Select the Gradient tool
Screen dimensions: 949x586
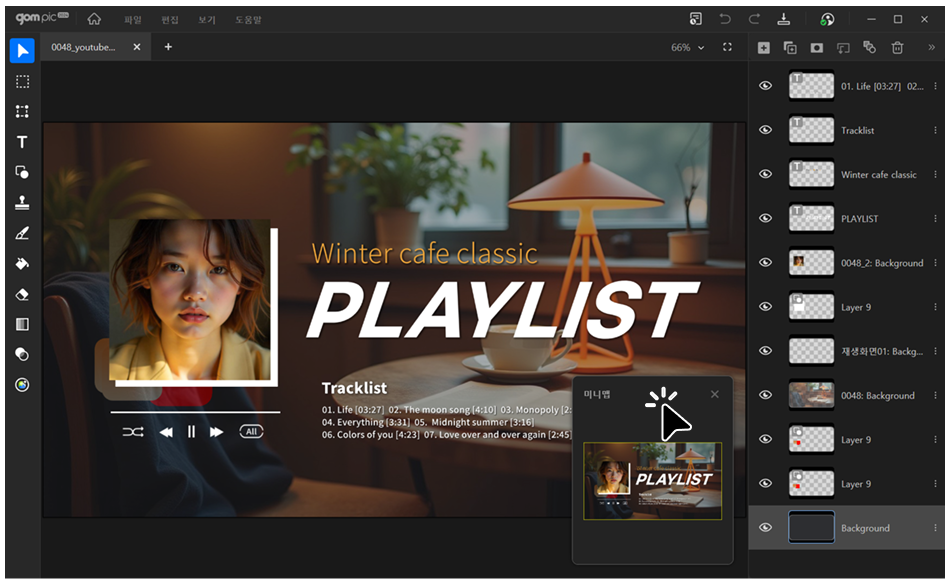pyautogui.click(x=22, y=324)
